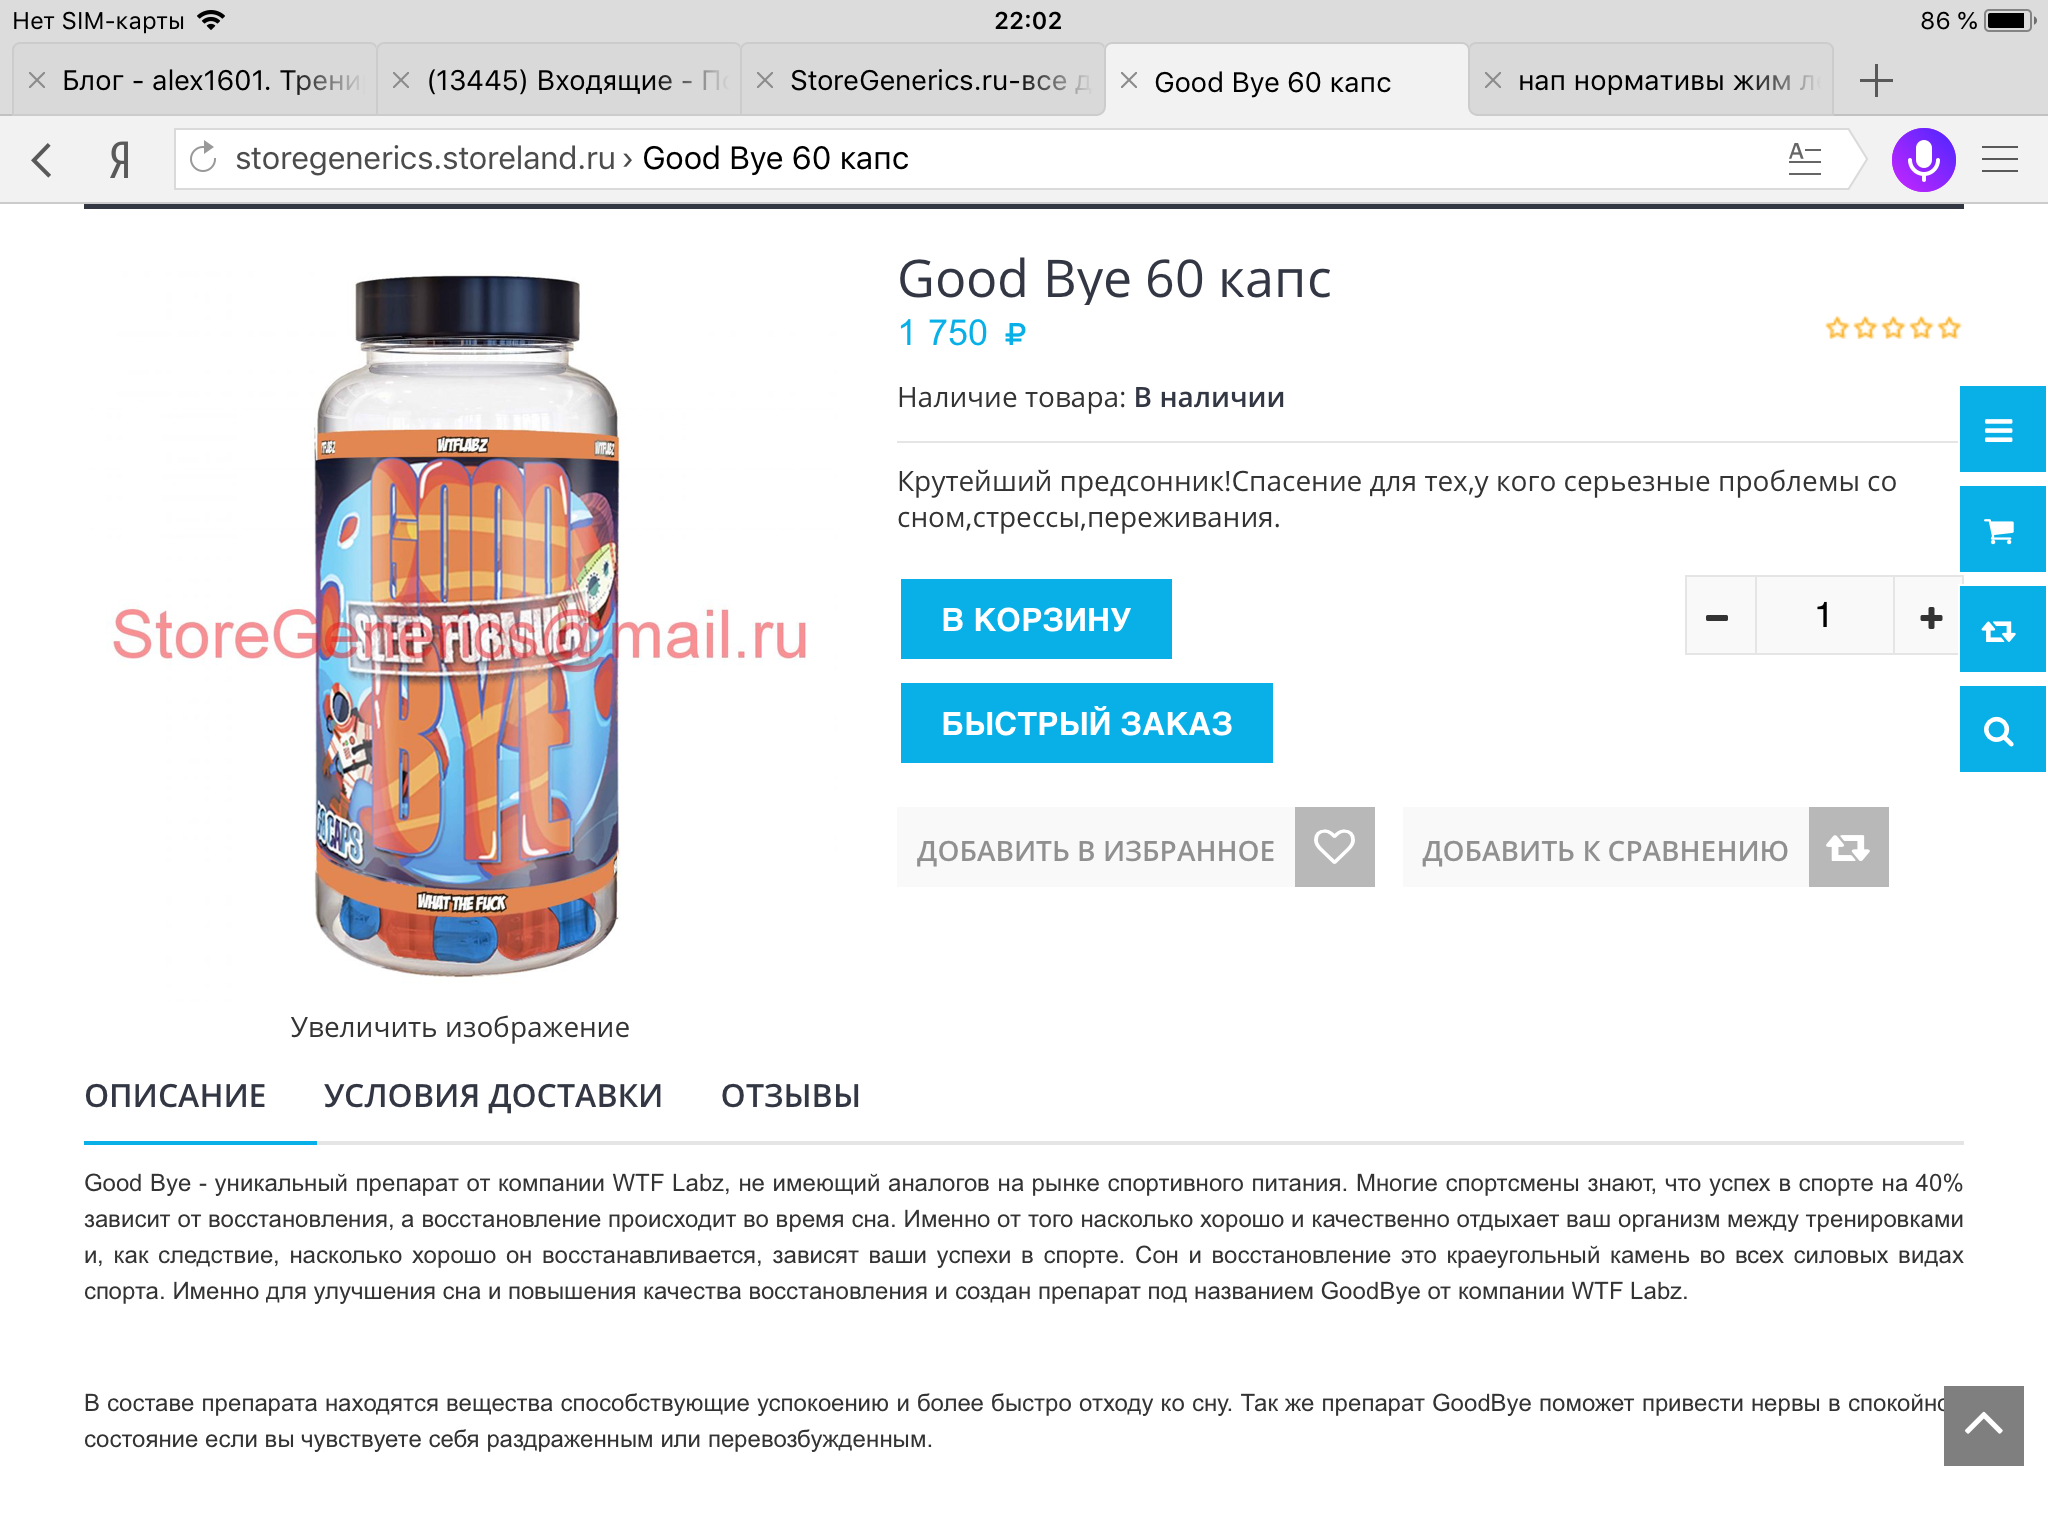Image resolution: width=2048 pixels, height=1536 pixels.
Task: Switch to the 'Условия доставки' tab
Action: (x=493, y=1096)
